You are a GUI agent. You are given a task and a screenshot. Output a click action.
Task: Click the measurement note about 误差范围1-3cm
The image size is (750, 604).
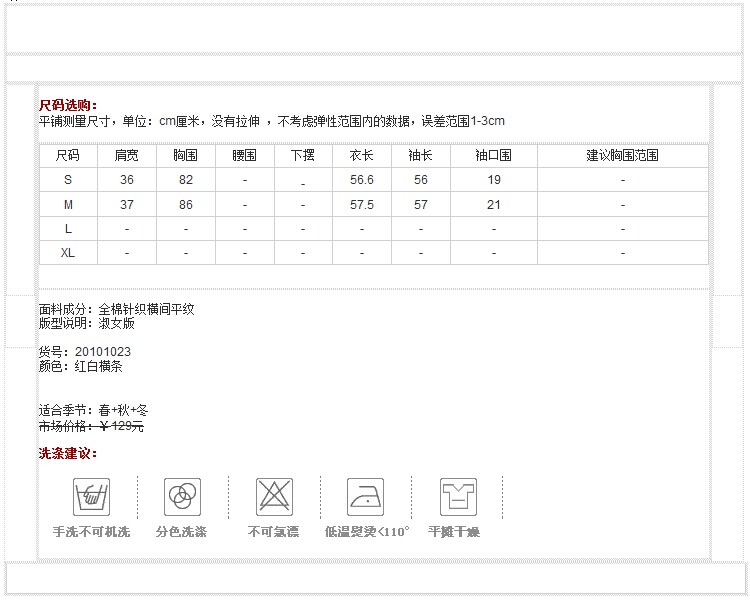(x=272, y=121)
